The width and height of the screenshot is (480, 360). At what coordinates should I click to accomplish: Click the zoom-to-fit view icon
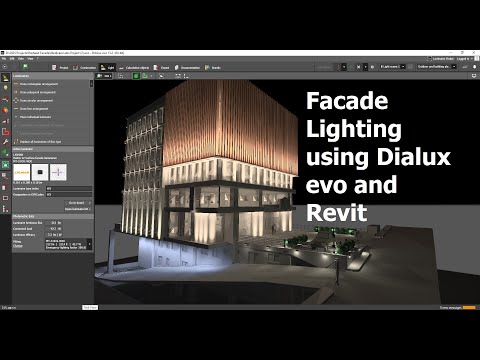177,76
